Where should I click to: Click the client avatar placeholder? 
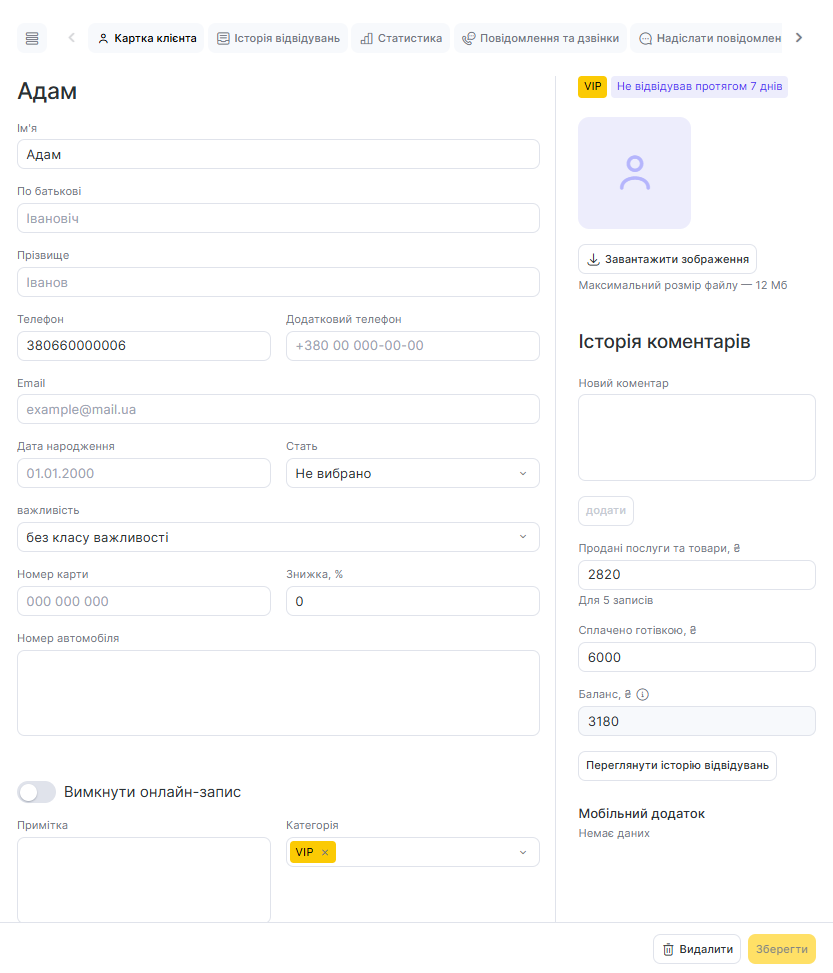tap(634, 173)
